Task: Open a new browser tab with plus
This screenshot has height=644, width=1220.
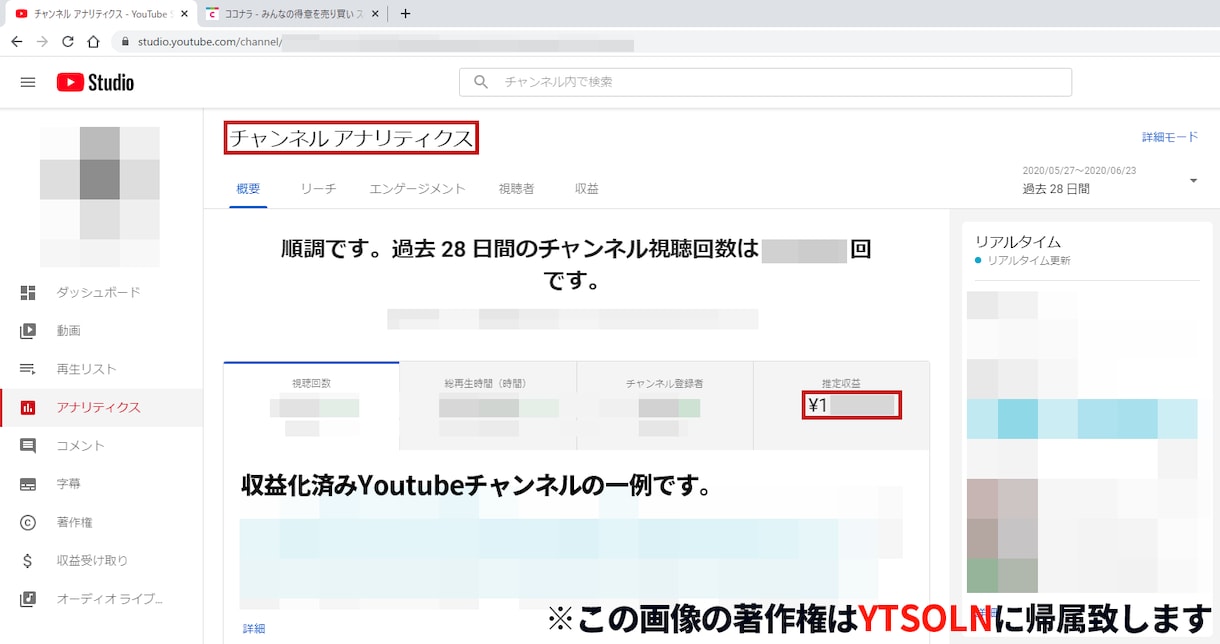Action: [x=405, y=14]
